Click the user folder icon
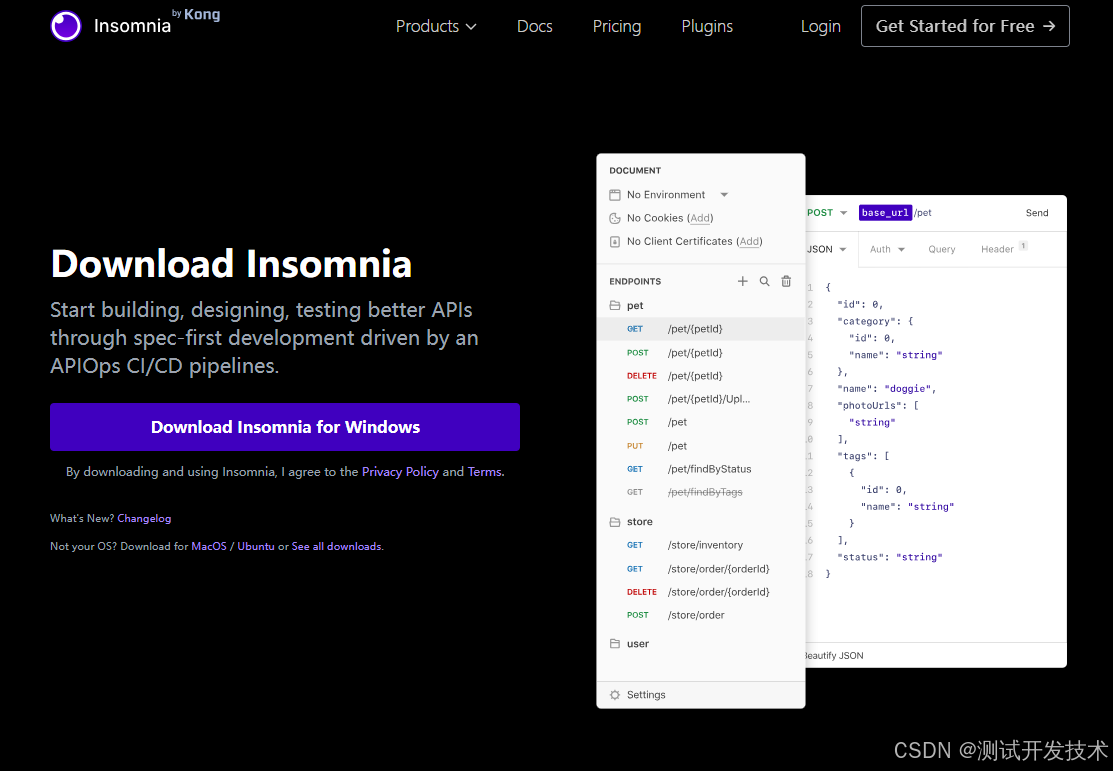 click(615, 643)
